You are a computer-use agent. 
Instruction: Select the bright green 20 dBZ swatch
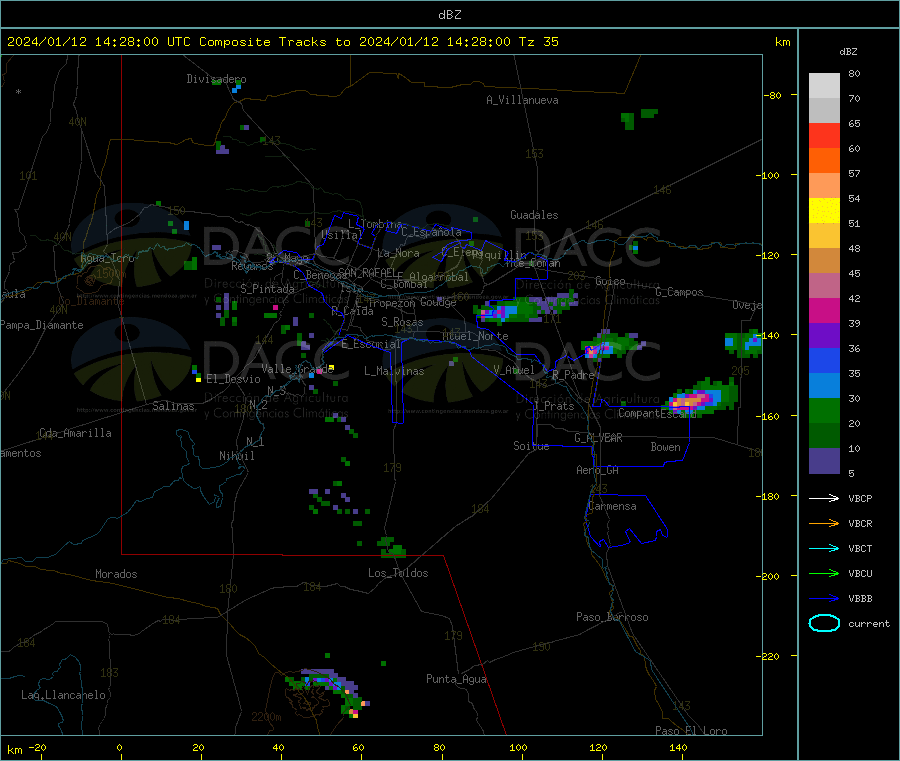[x=824, y=410]
